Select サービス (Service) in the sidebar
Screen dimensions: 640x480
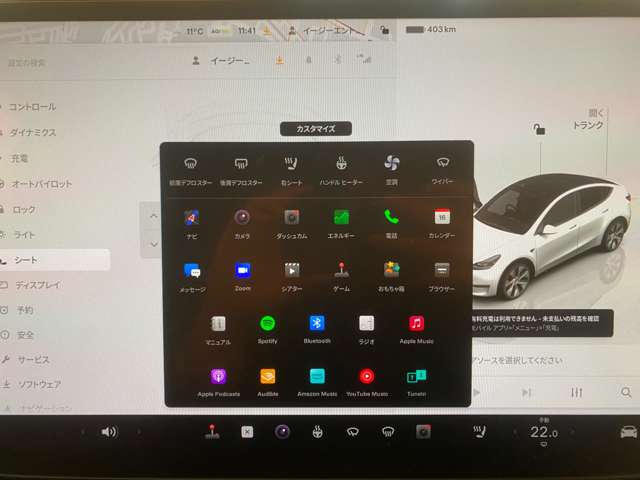tap(33, 360)
